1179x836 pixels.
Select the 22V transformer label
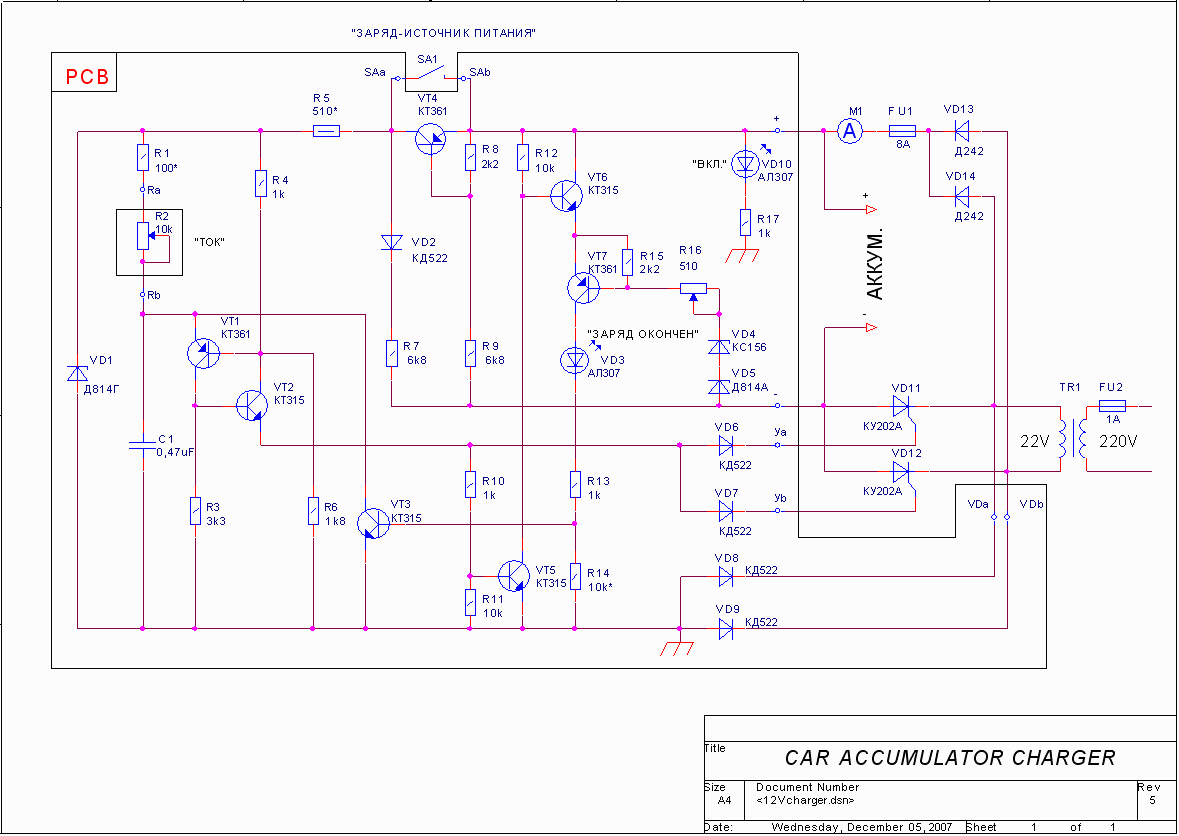coord(1035,442)
